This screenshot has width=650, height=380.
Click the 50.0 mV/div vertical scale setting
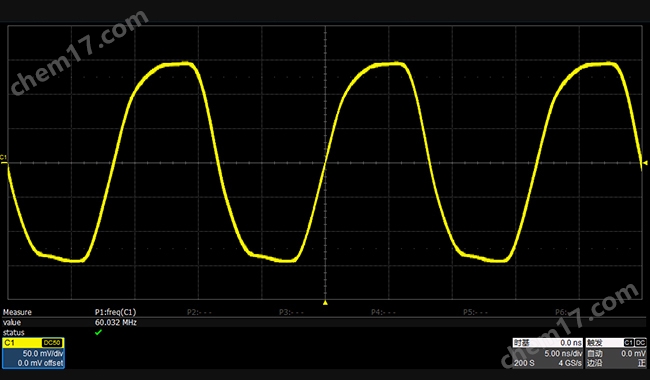click(x=43, y=353)
